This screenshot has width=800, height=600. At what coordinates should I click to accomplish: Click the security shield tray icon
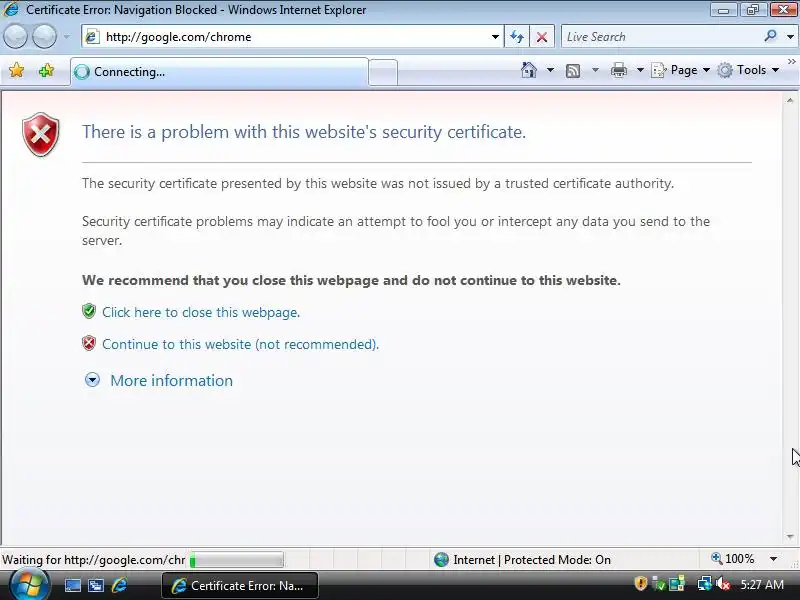point(640,583)
